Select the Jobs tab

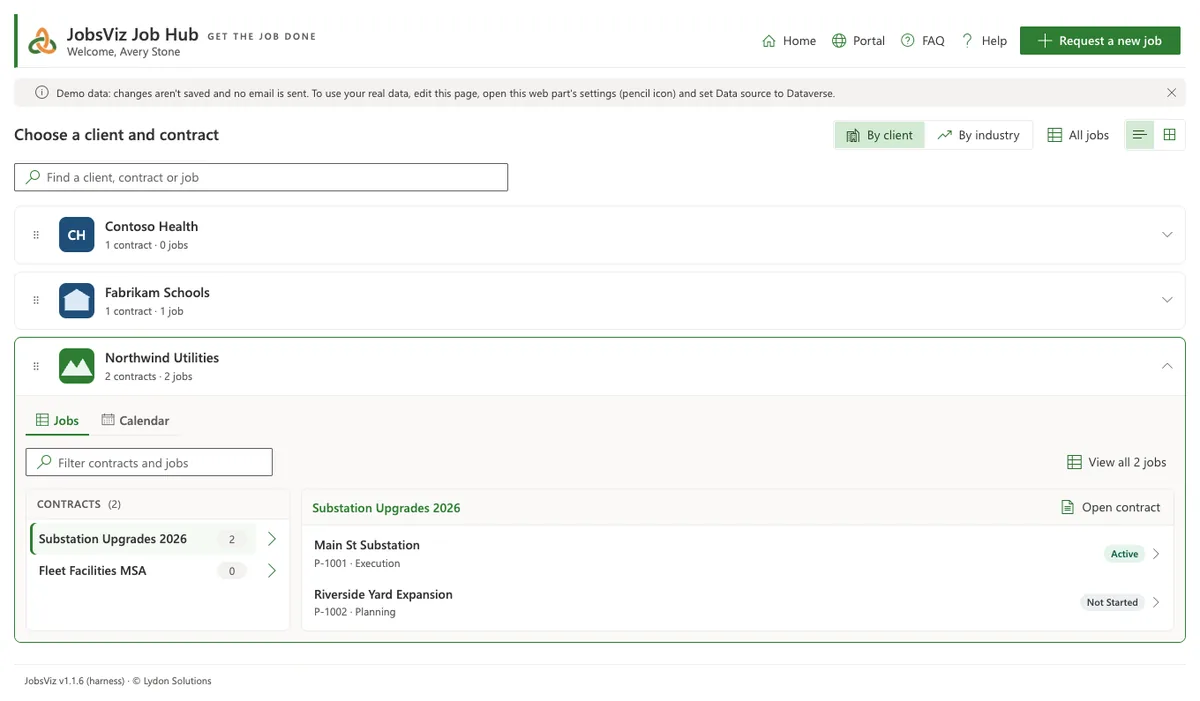(57, 421)
